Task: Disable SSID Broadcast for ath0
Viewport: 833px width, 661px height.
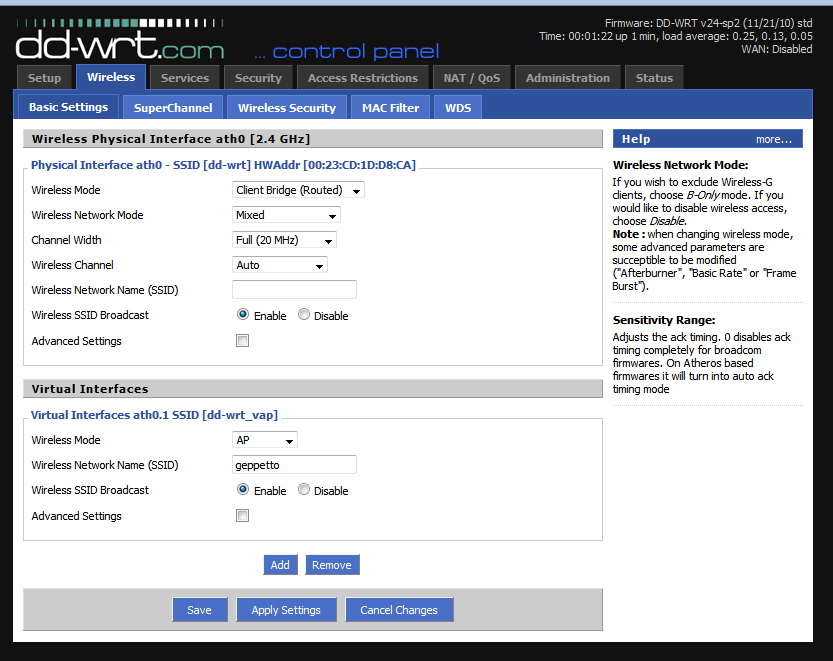Action: point(304,315)
